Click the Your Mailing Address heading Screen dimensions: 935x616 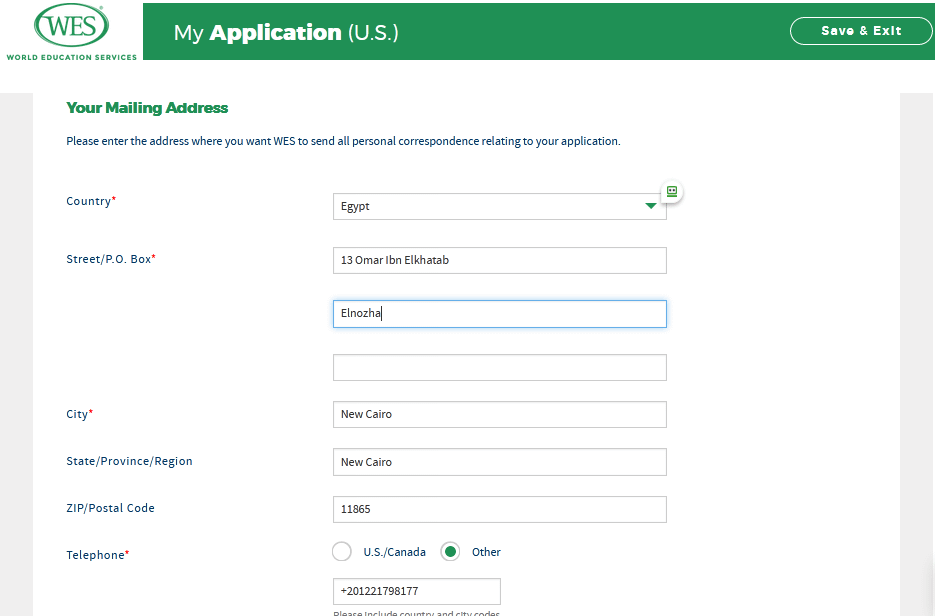pos(144,107)
